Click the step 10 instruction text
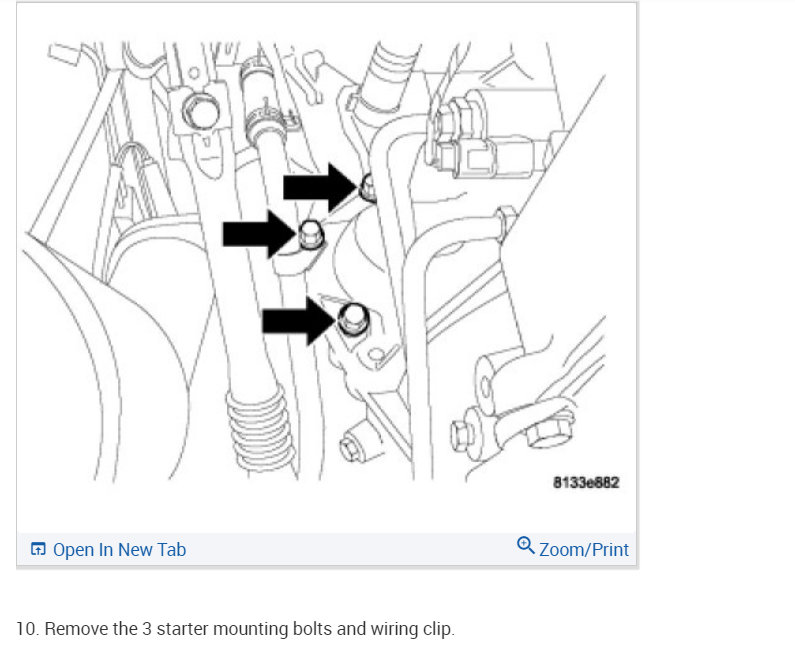This screenshot has height=666, width=795. tap(235, 628)
